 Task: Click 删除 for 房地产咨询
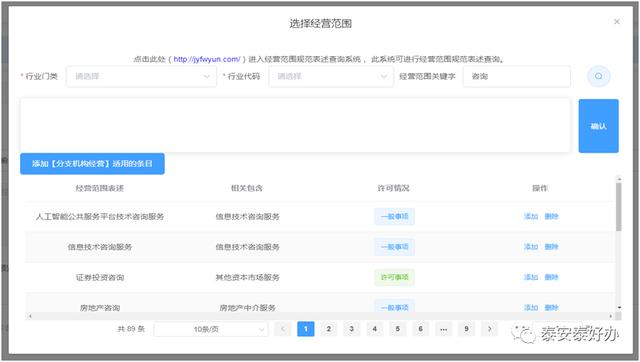[551, 307]
